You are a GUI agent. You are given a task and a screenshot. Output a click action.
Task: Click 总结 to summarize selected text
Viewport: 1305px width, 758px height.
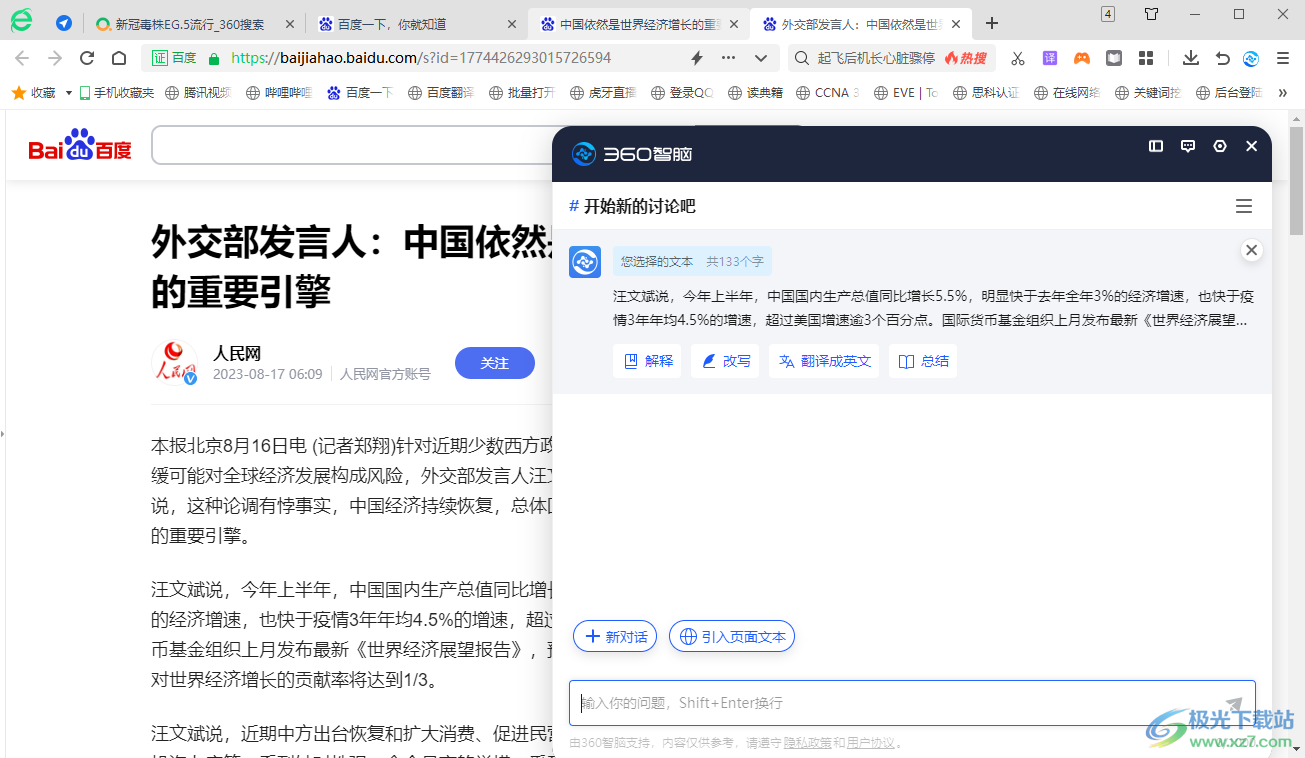tap(922, 361)
